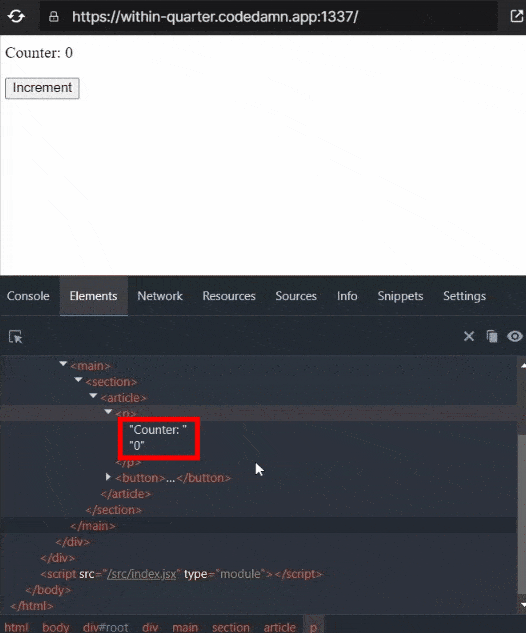Focus the URL address field
The width and height of the screenshot is (526, 633).
(268, 17)
